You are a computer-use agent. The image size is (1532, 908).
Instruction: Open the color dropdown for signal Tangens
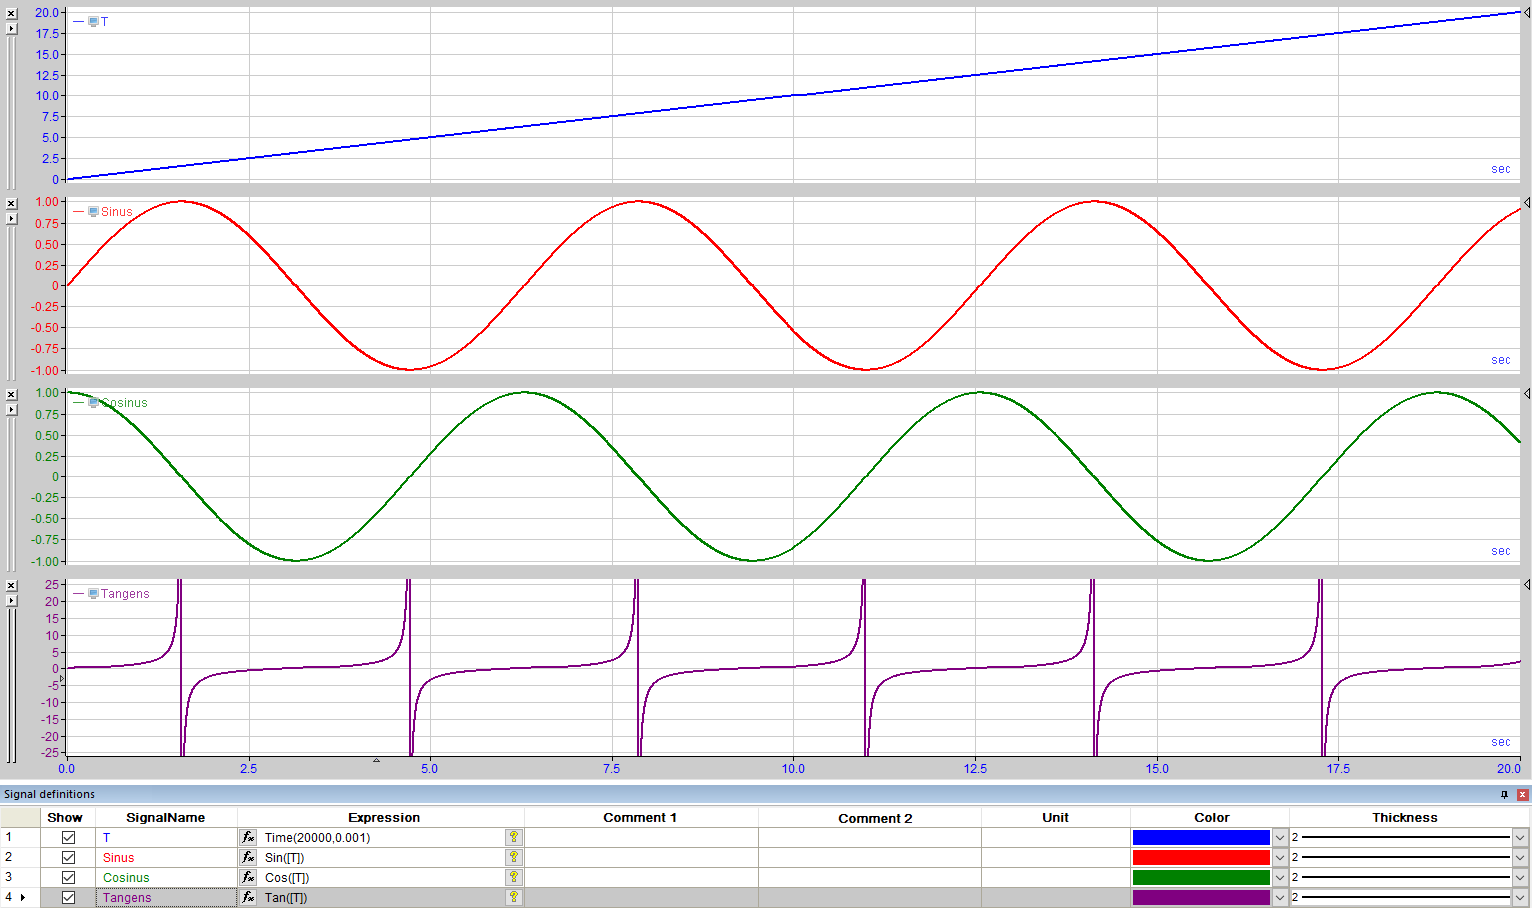[x=1280, y=897]
